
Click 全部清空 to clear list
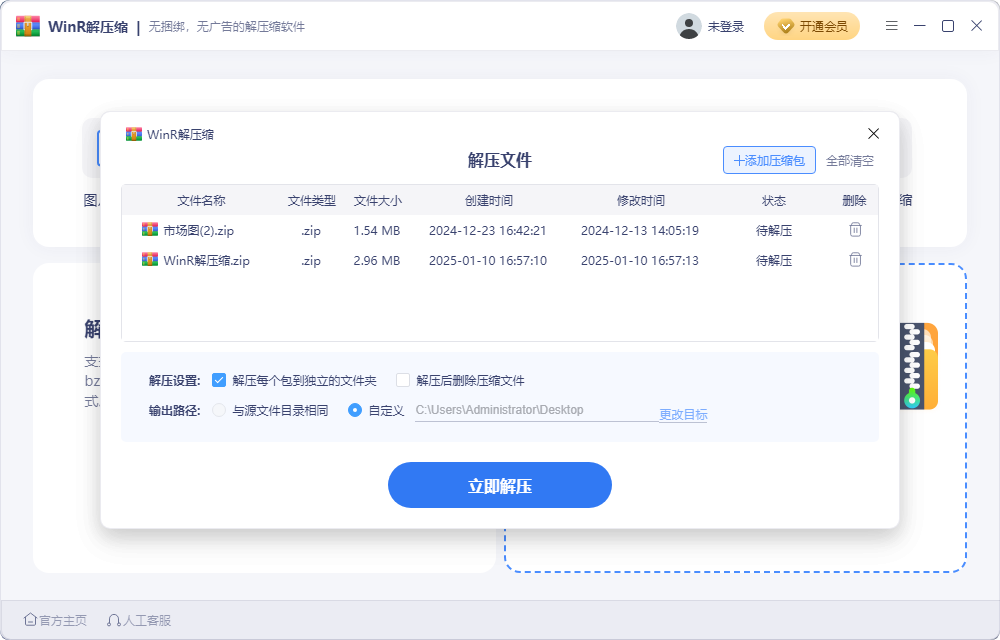[850, 160]
